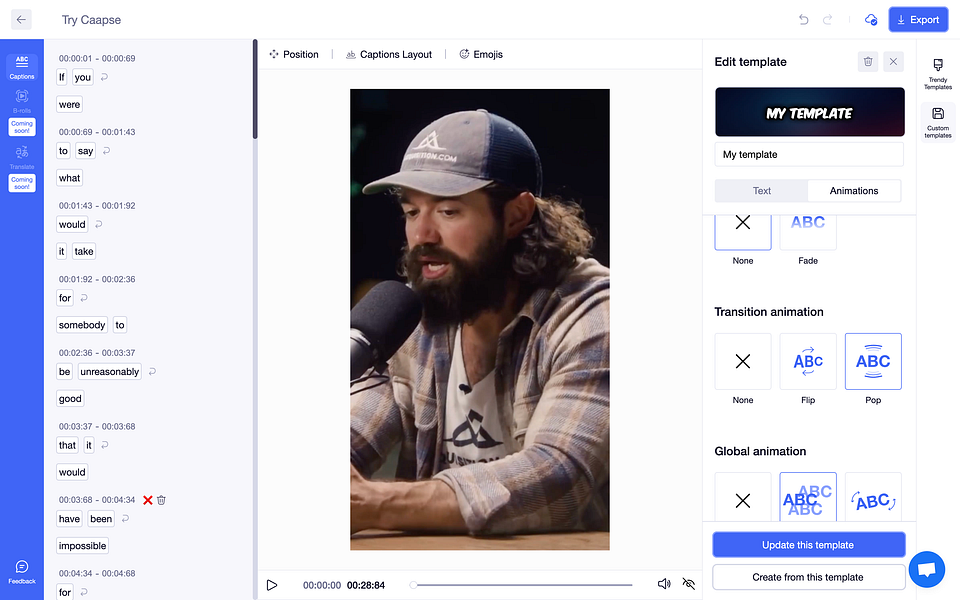Click line-break icon after 'been'

pyautogui.click(x=126, y=519)
